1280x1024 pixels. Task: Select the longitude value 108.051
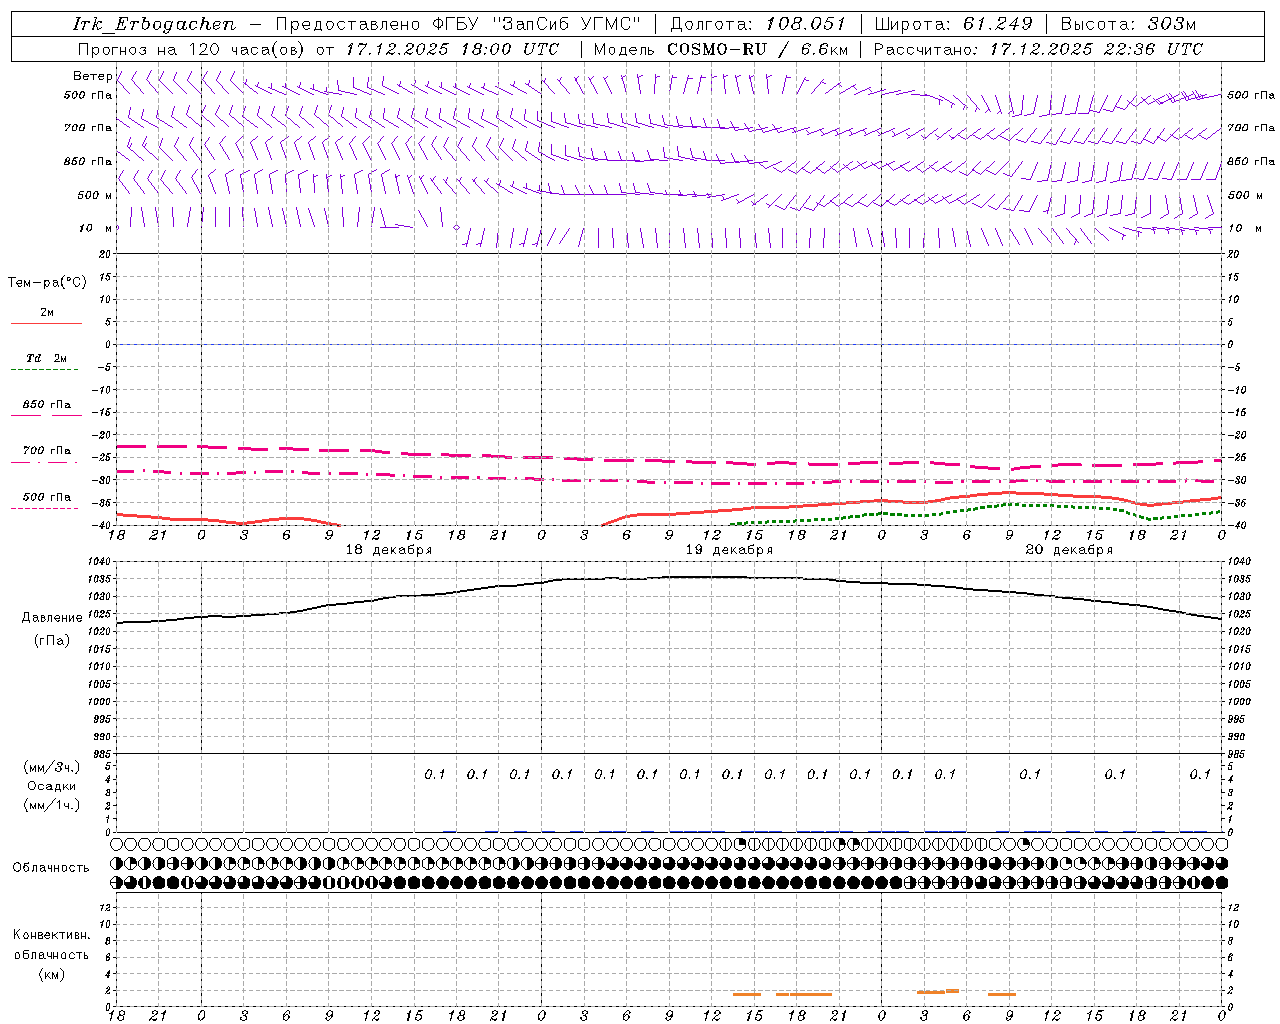click(806, 24)
